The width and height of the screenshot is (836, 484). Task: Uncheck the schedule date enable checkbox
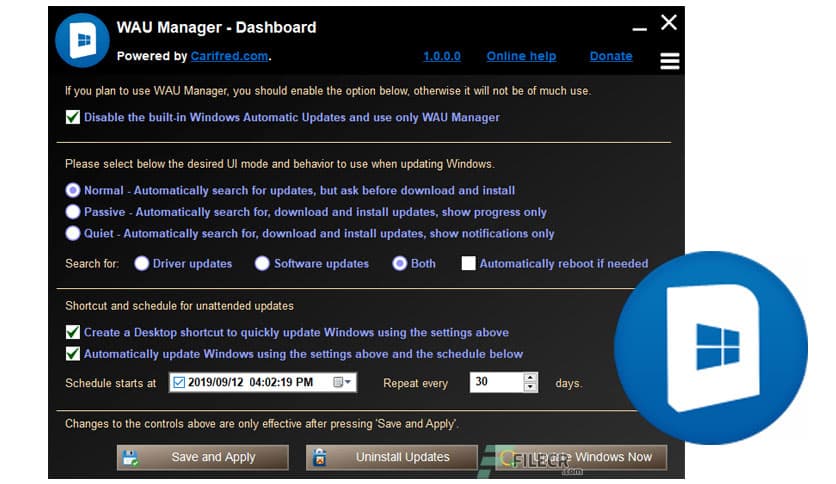pyautogui.click(x=179, y=382)
